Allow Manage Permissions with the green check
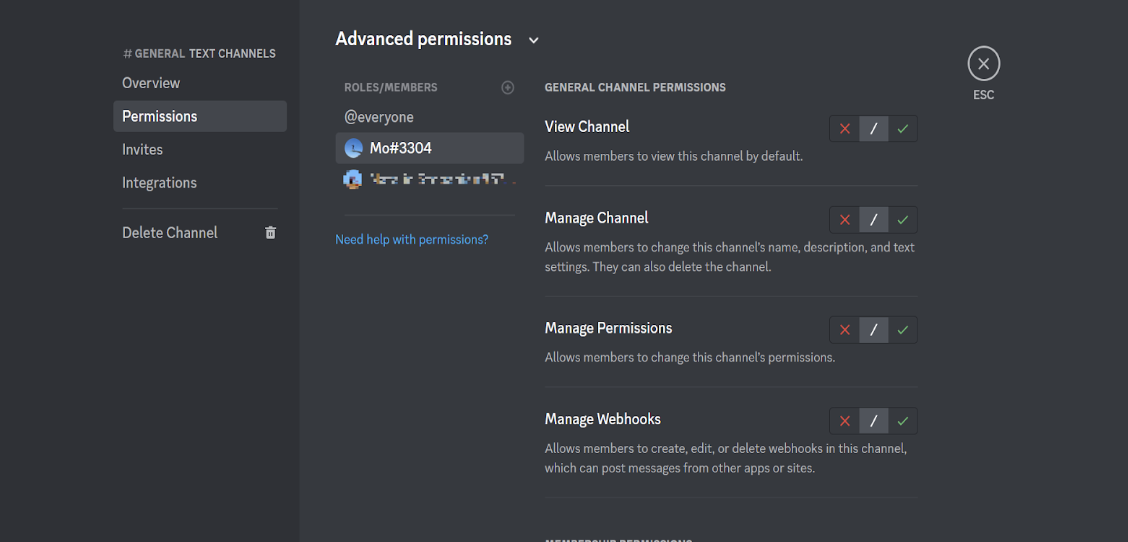The width and height of the screenshot is (1128, 542). coord(903,330)
